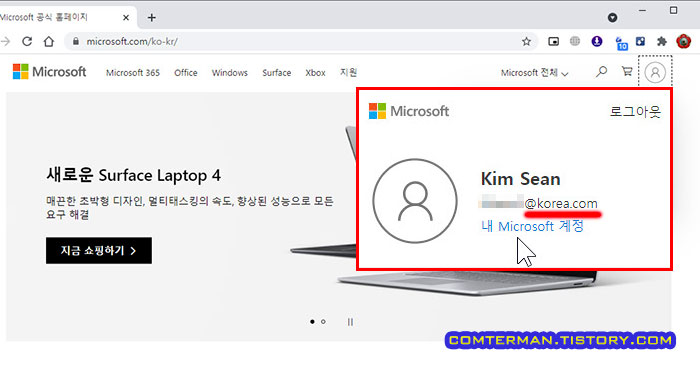Reload the page with the refresh icon
700x365 pixels.
[27, 41]
